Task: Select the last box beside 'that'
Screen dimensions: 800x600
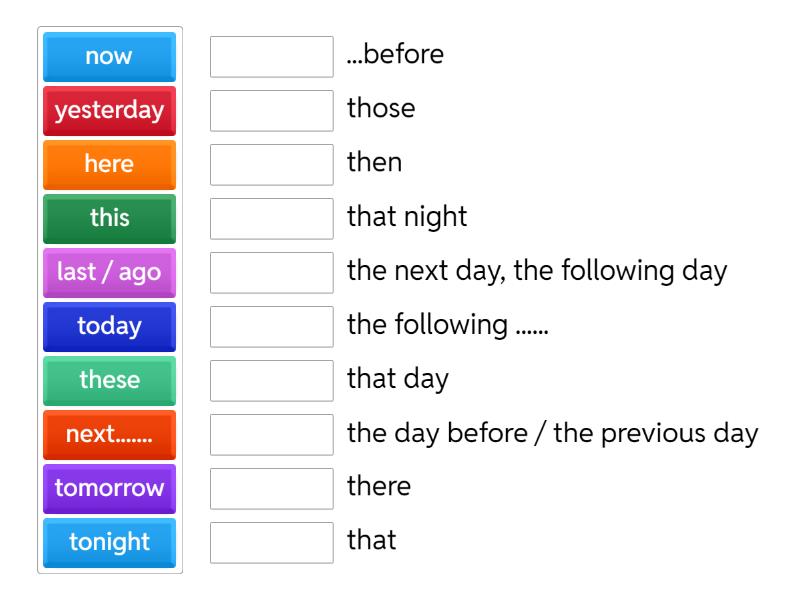Action: click(x=272, y=543)
